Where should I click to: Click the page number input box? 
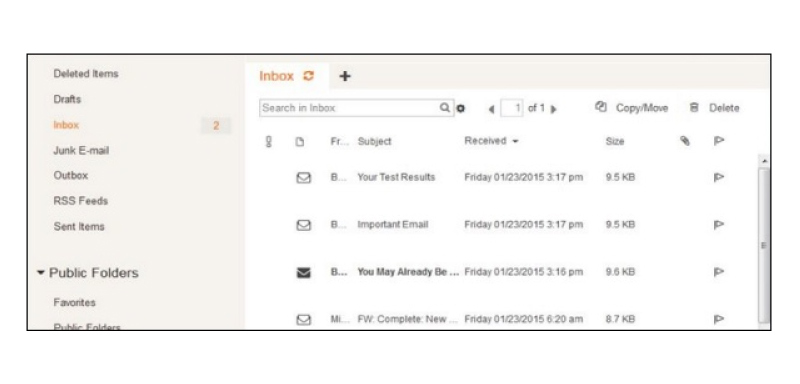512,108
